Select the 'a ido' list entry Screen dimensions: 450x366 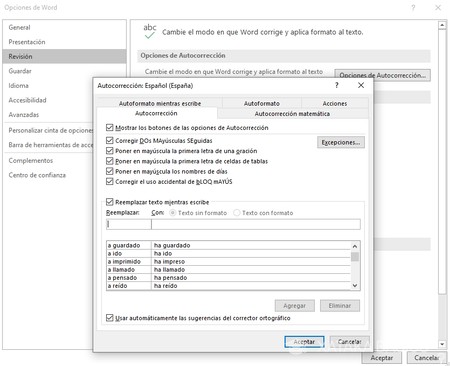tap(228, 253)
